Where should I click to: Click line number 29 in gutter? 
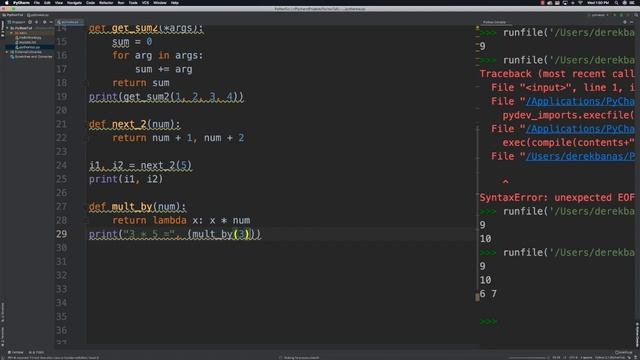tap(62, 234)
